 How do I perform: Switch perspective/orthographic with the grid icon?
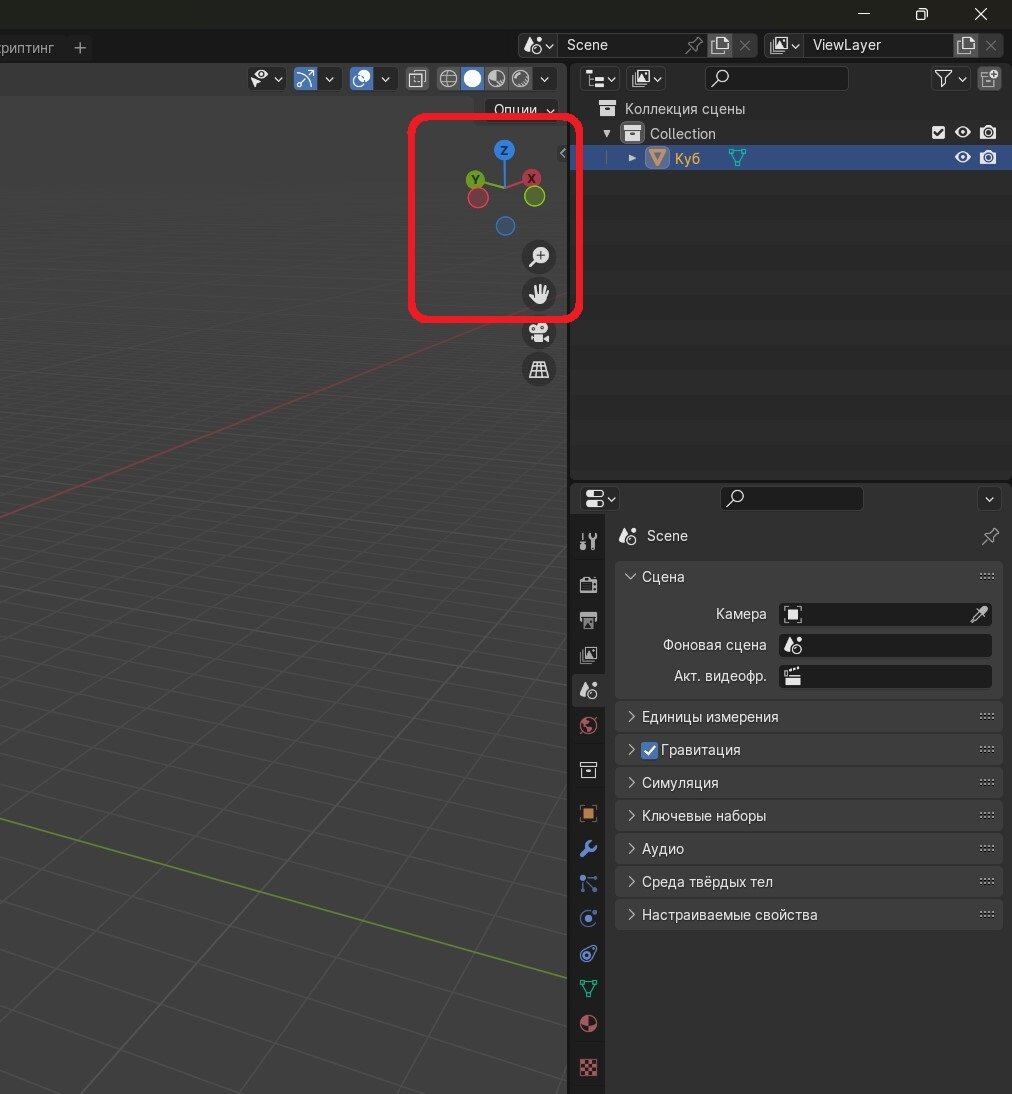coord(539,370)
